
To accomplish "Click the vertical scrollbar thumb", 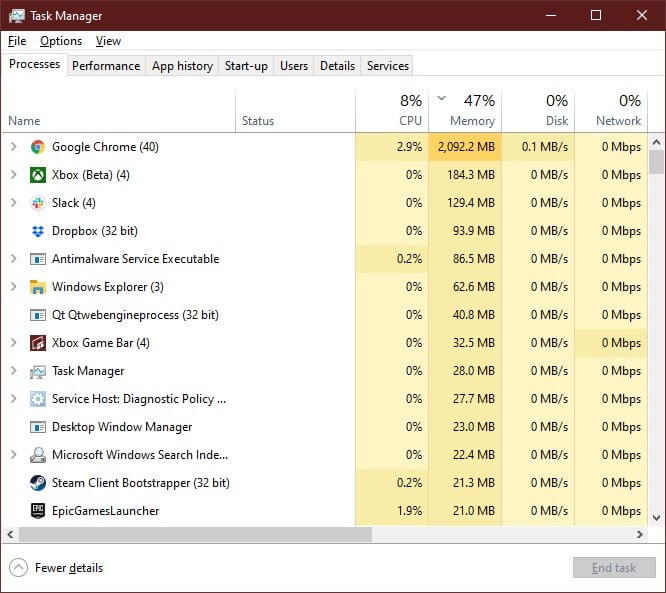I will [656, 162].
